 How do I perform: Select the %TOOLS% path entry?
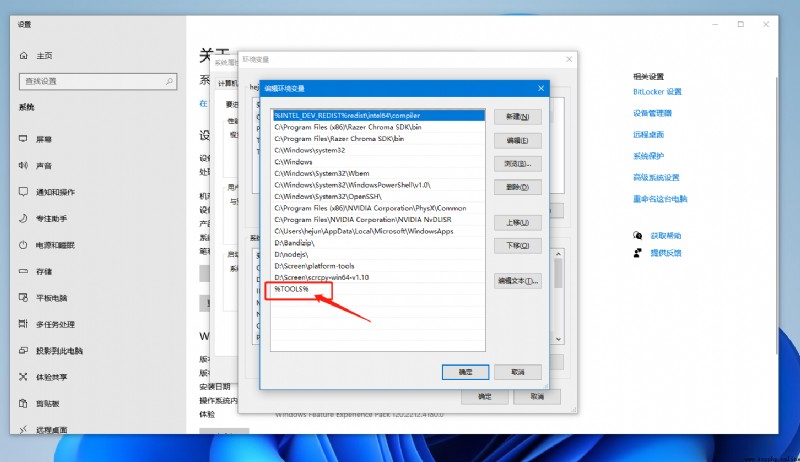click(378, 289)
